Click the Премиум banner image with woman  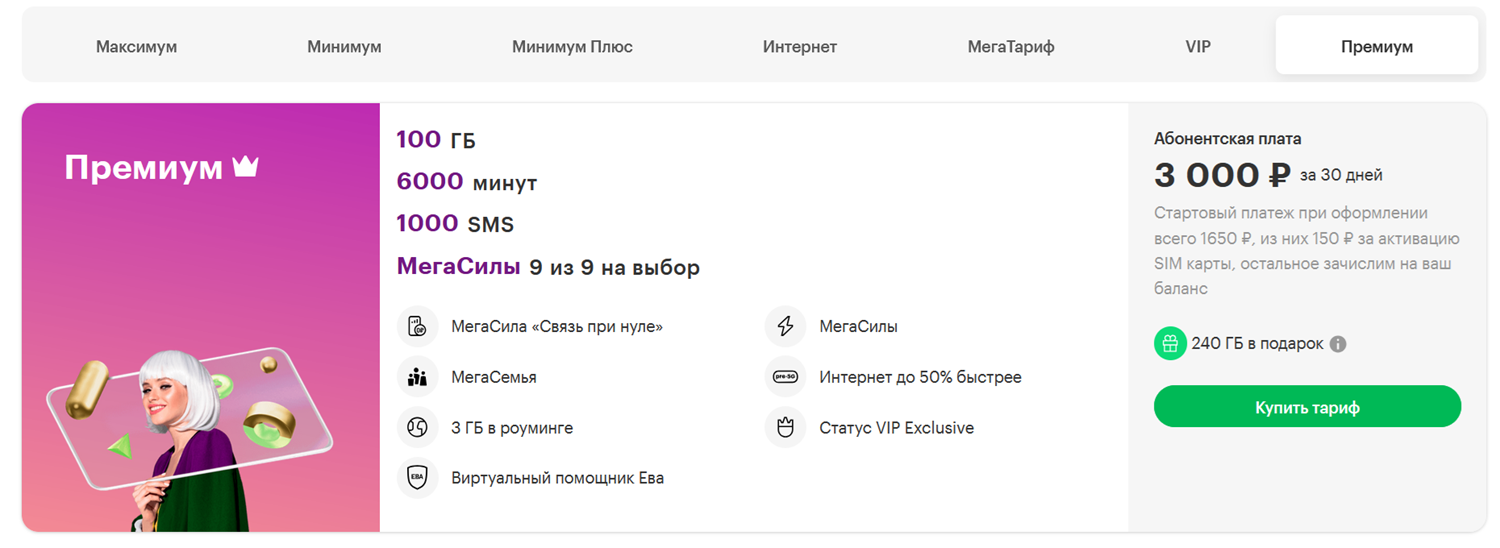pyautogui.click(x=200, y=420)
